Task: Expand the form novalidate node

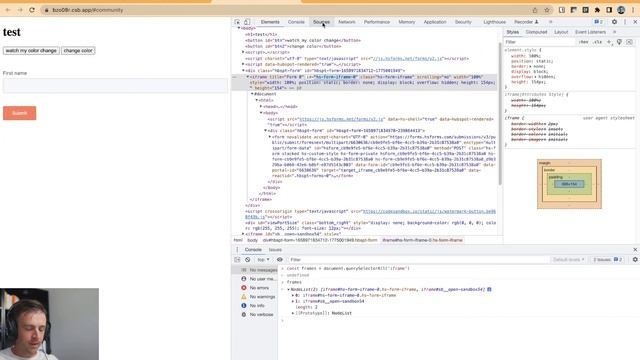Action: point(269,137)
